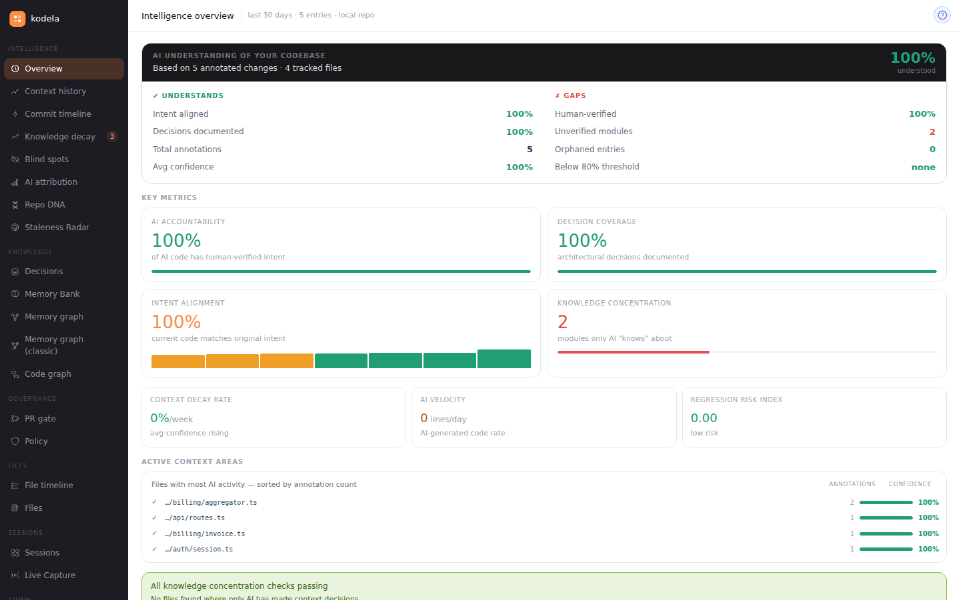Click 'All knowledge concentration checks passing' banner

tap(544, 587)
